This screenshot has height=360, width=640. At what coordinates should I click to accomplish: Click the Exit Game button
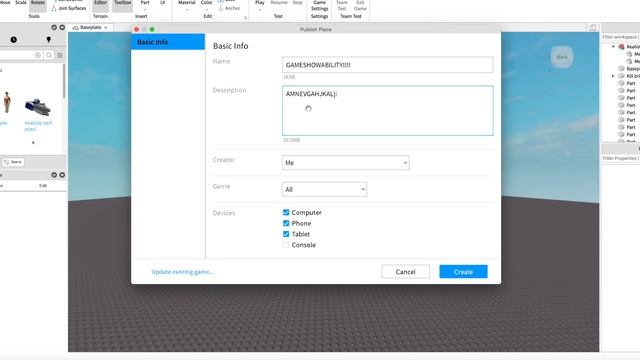[360, 6]
